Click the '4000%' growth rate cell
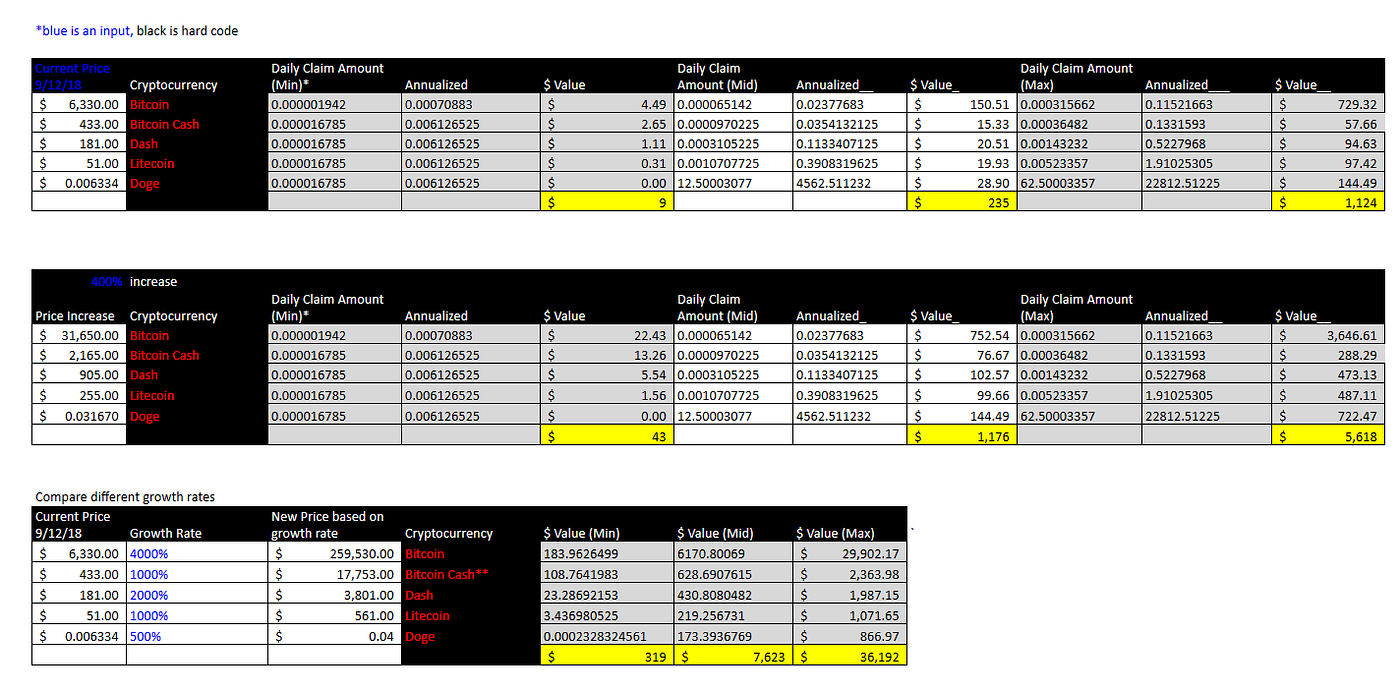 tap(197, 553)
